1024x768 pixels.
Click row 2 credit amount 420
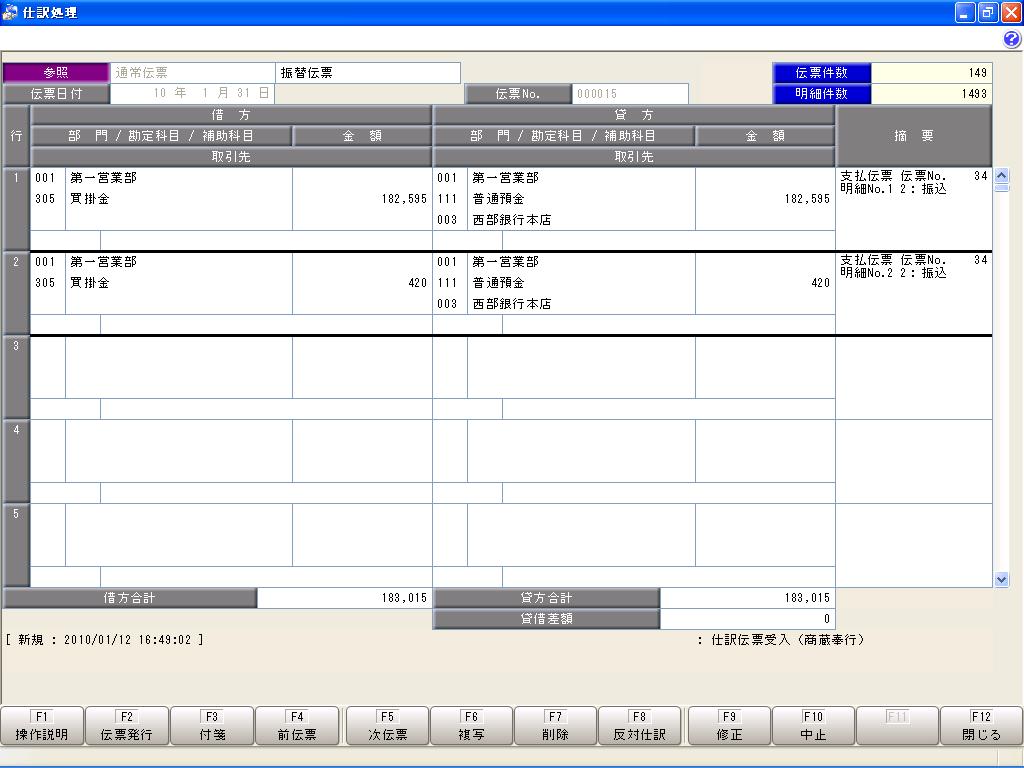point(820,283)
